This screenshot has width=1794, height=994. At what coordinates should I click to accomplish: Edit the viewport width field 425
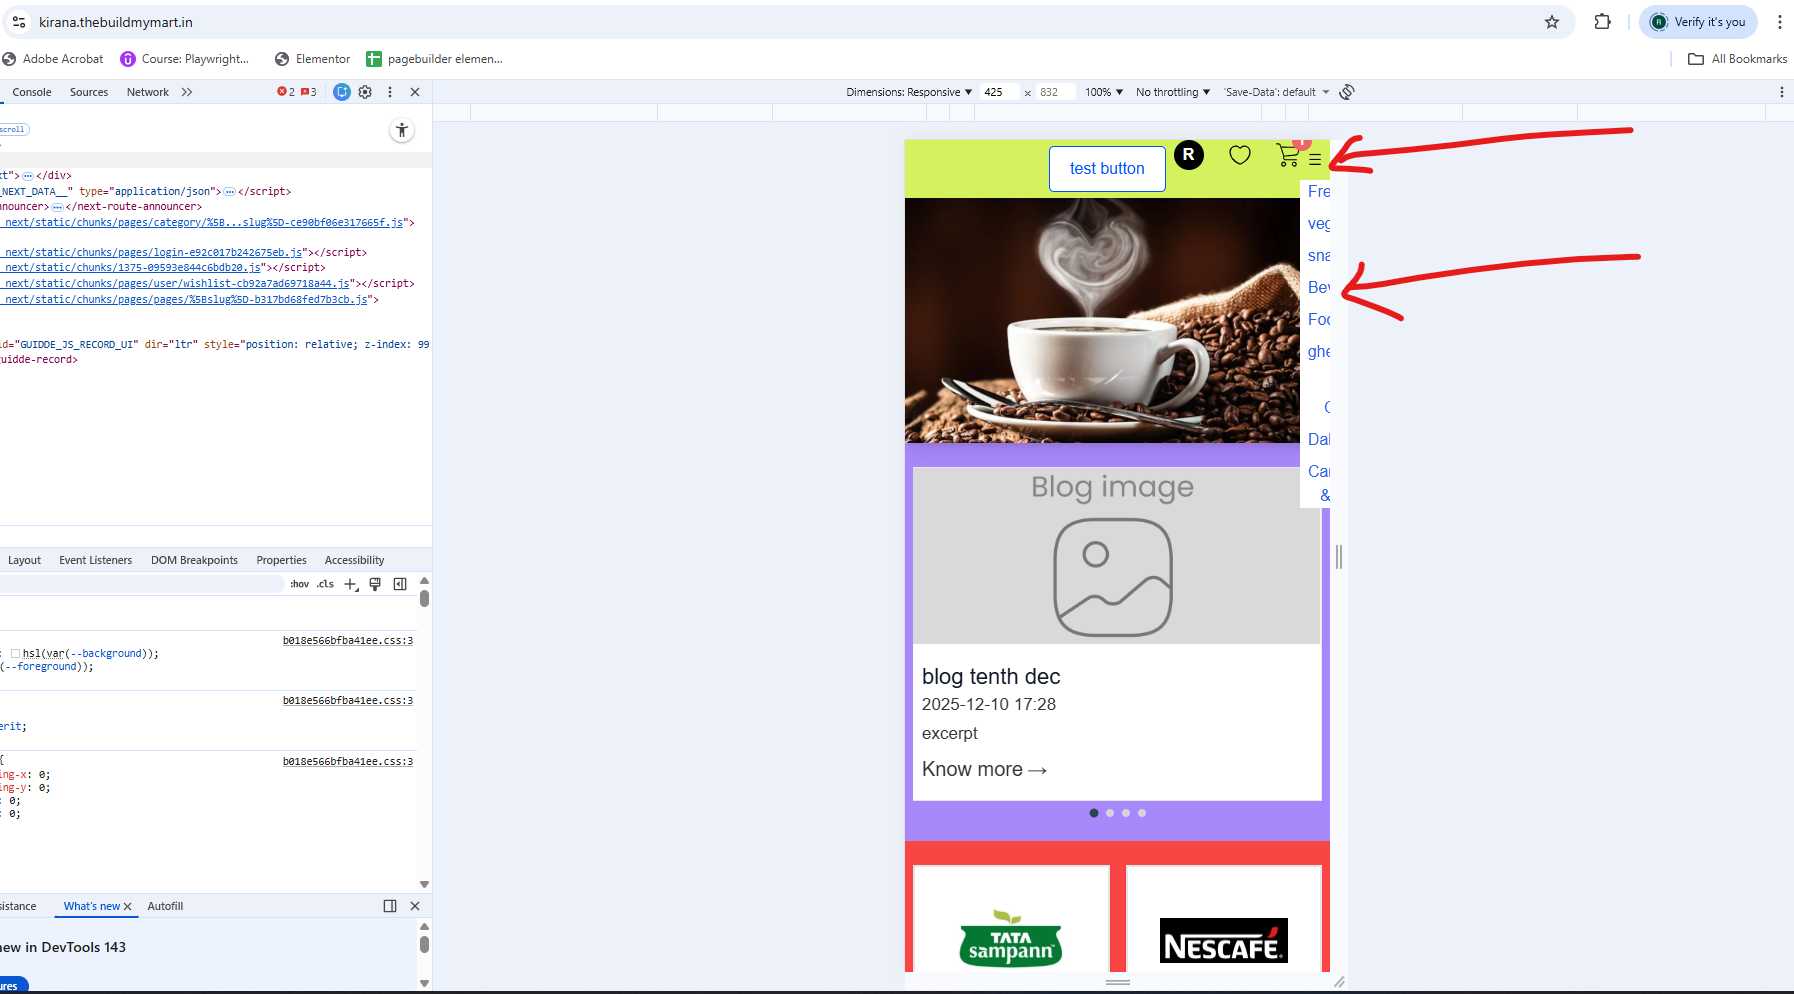[x=1000, y=92]
